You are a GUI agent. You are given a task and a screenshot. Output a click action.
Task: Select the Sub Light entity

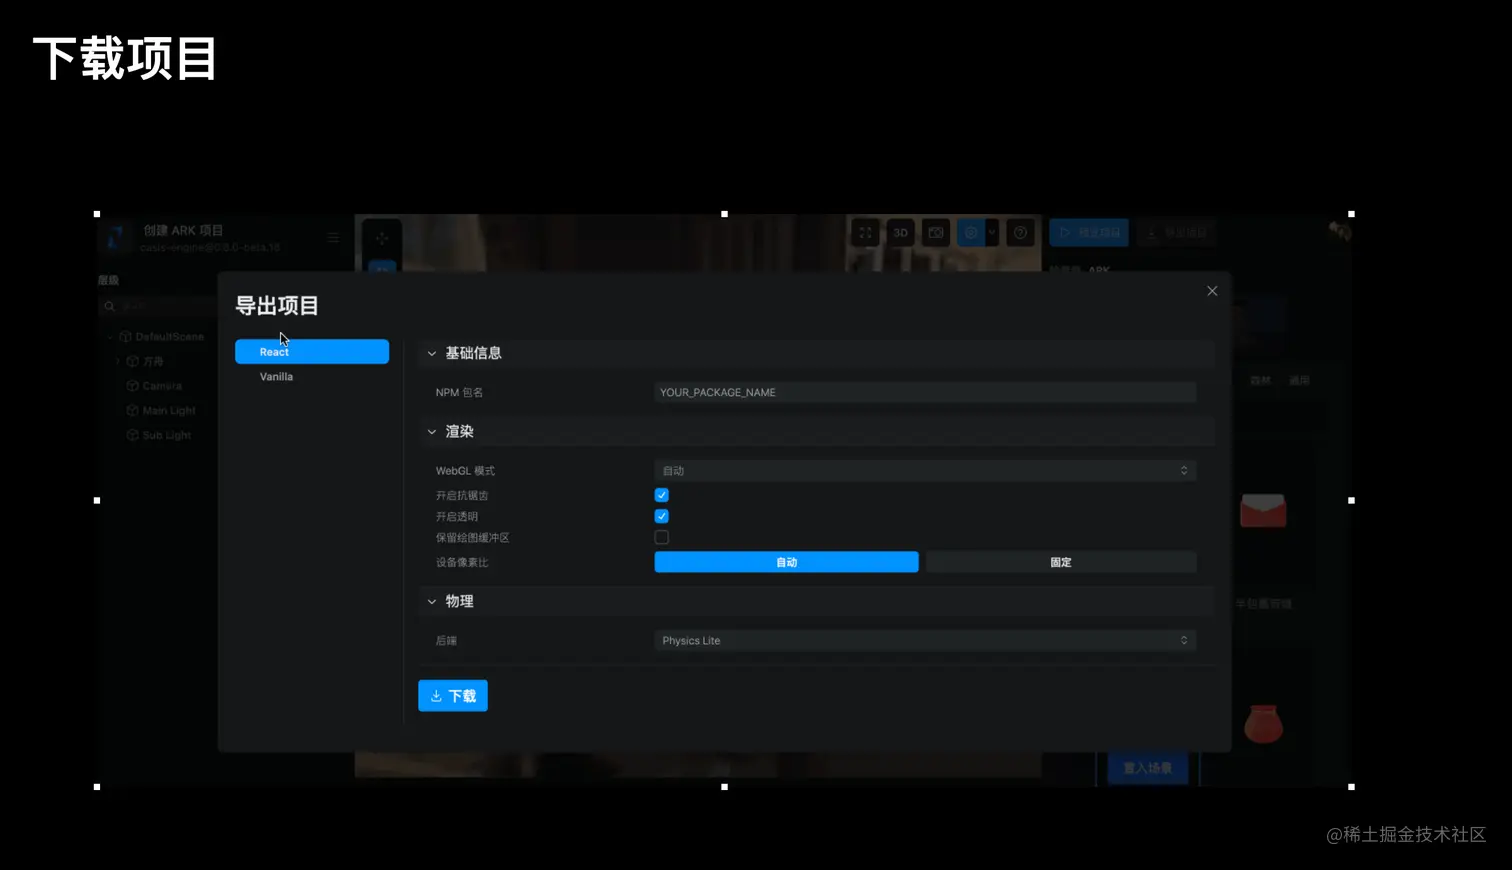pyautogui.click(x=159, y=435)
